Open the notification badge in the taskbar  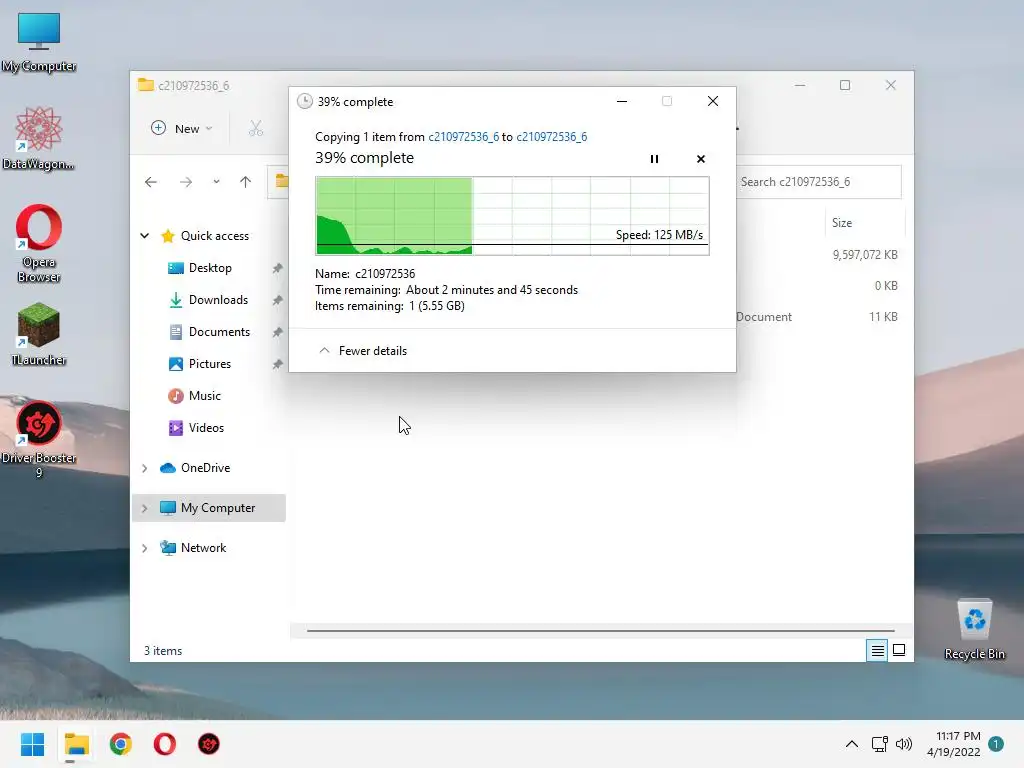pos(996,744)
